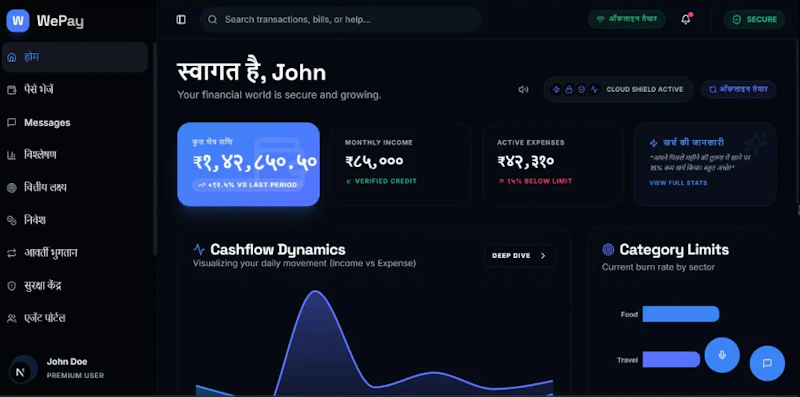Click the target icon beside वित्तीय लक्ष्य
800x397 pixels.
(x=11, y=188)
